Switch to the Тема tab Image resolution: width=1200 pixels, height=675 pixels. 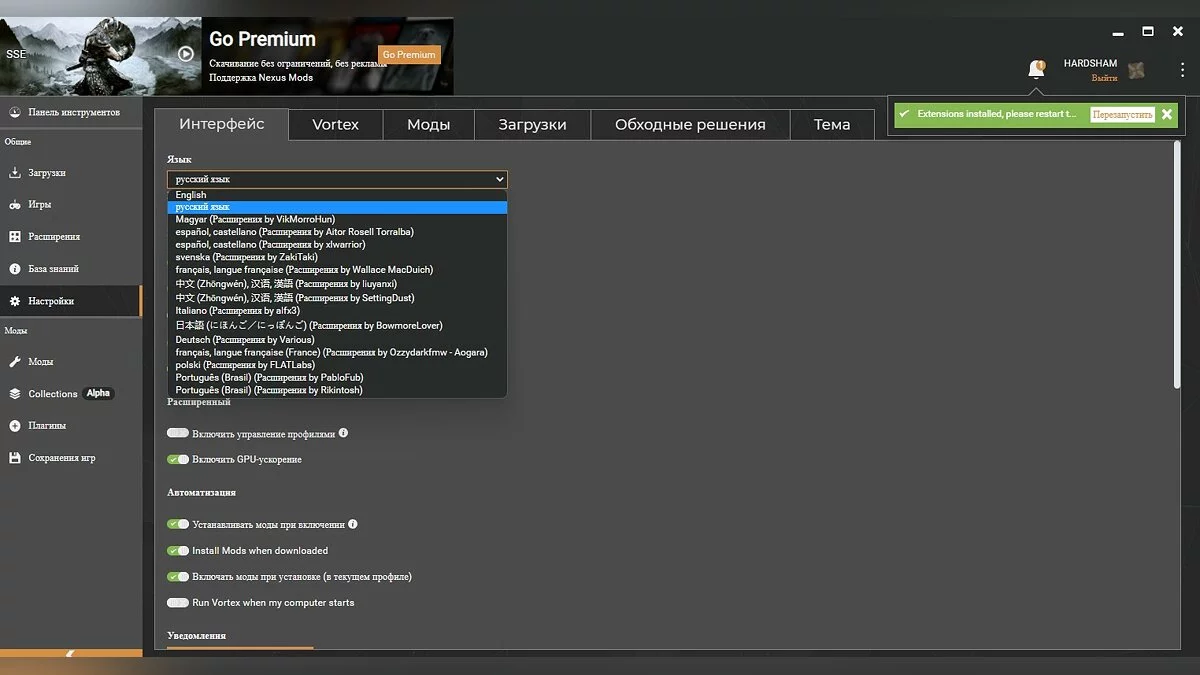coord(831,125)
